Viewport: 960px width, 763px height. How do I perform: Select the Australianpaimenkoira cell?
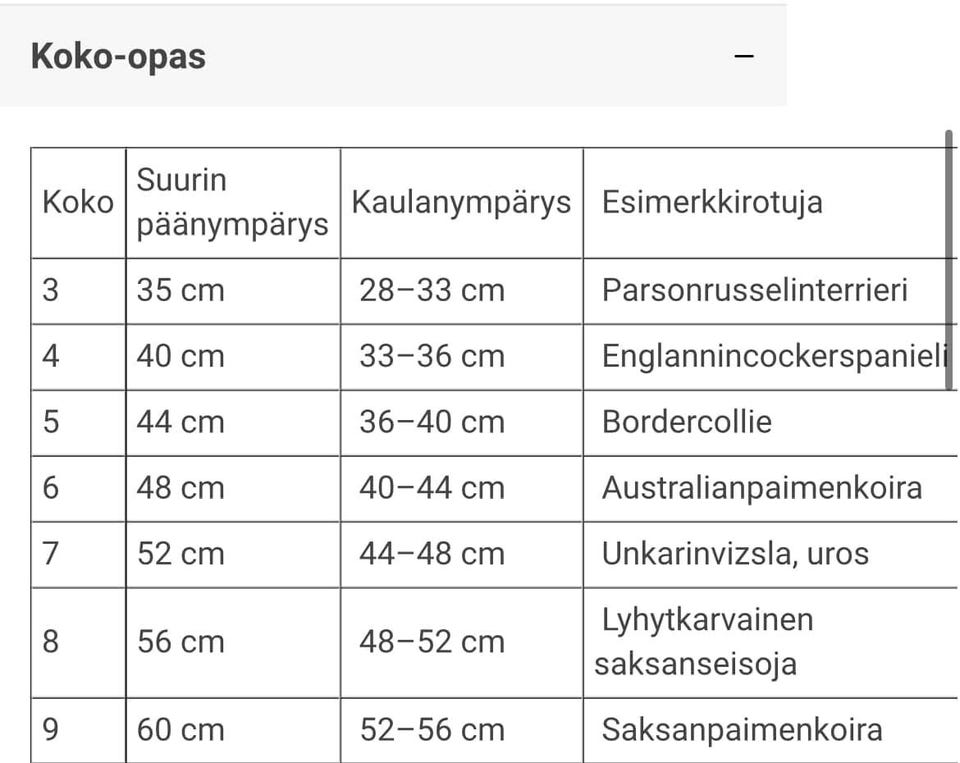(x=762, y=488)
